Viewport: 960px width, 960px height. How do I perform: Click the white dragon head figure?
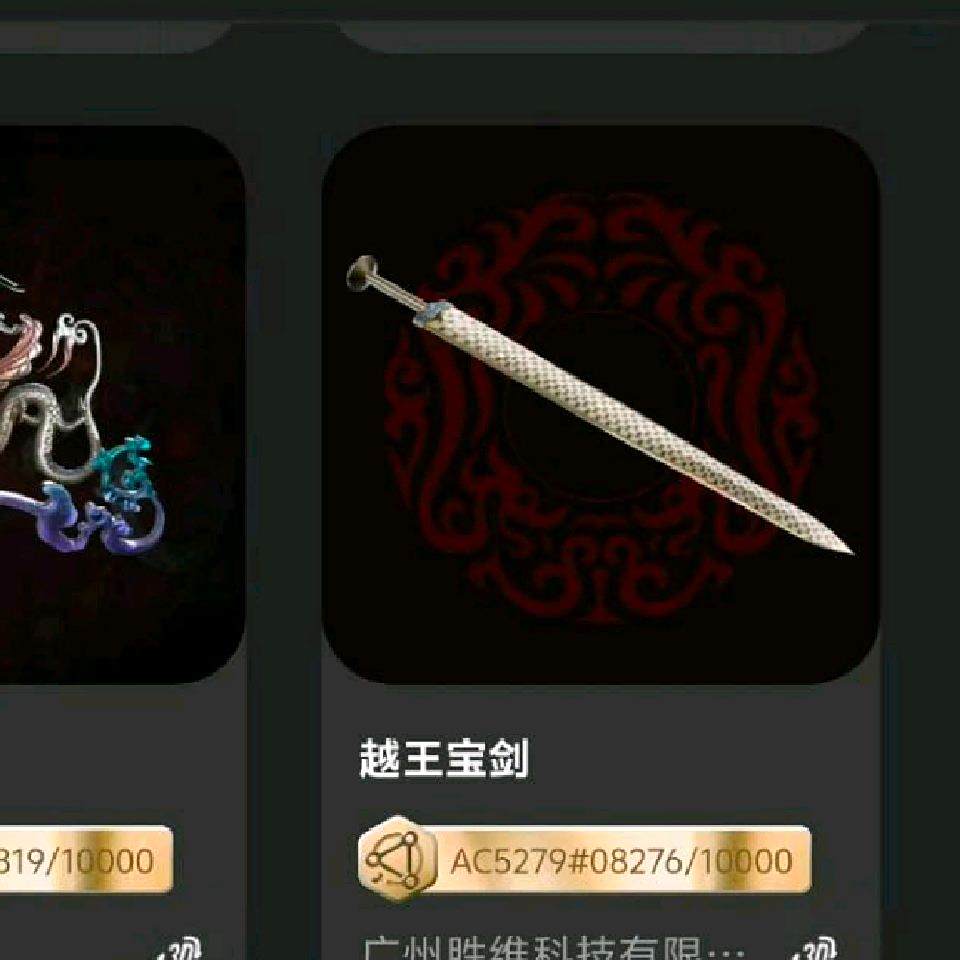(x=77, y=339)
